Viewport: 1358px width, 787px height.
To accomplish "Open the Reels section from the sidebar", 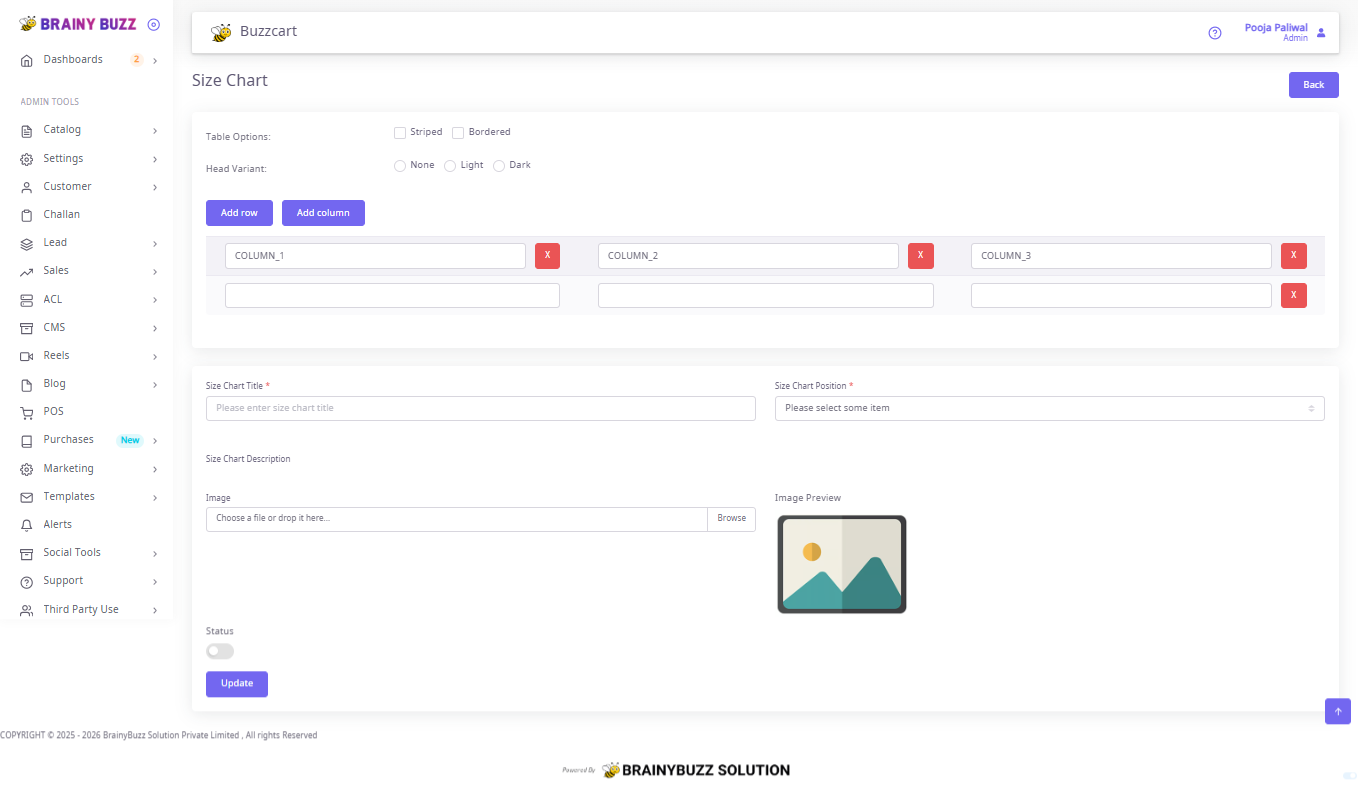I will (25, 355).
